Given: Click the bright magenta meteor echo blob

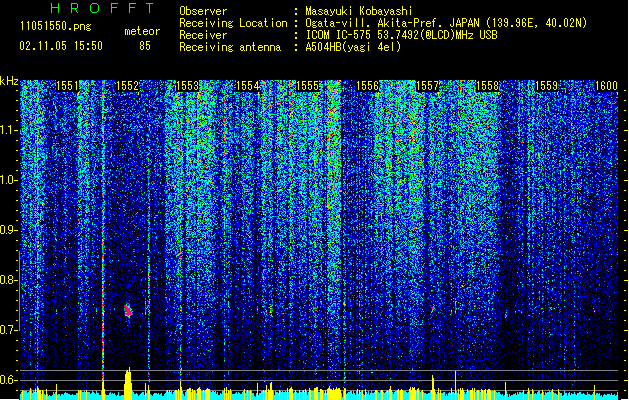Looking at the screenshot, I should (128, 311).
